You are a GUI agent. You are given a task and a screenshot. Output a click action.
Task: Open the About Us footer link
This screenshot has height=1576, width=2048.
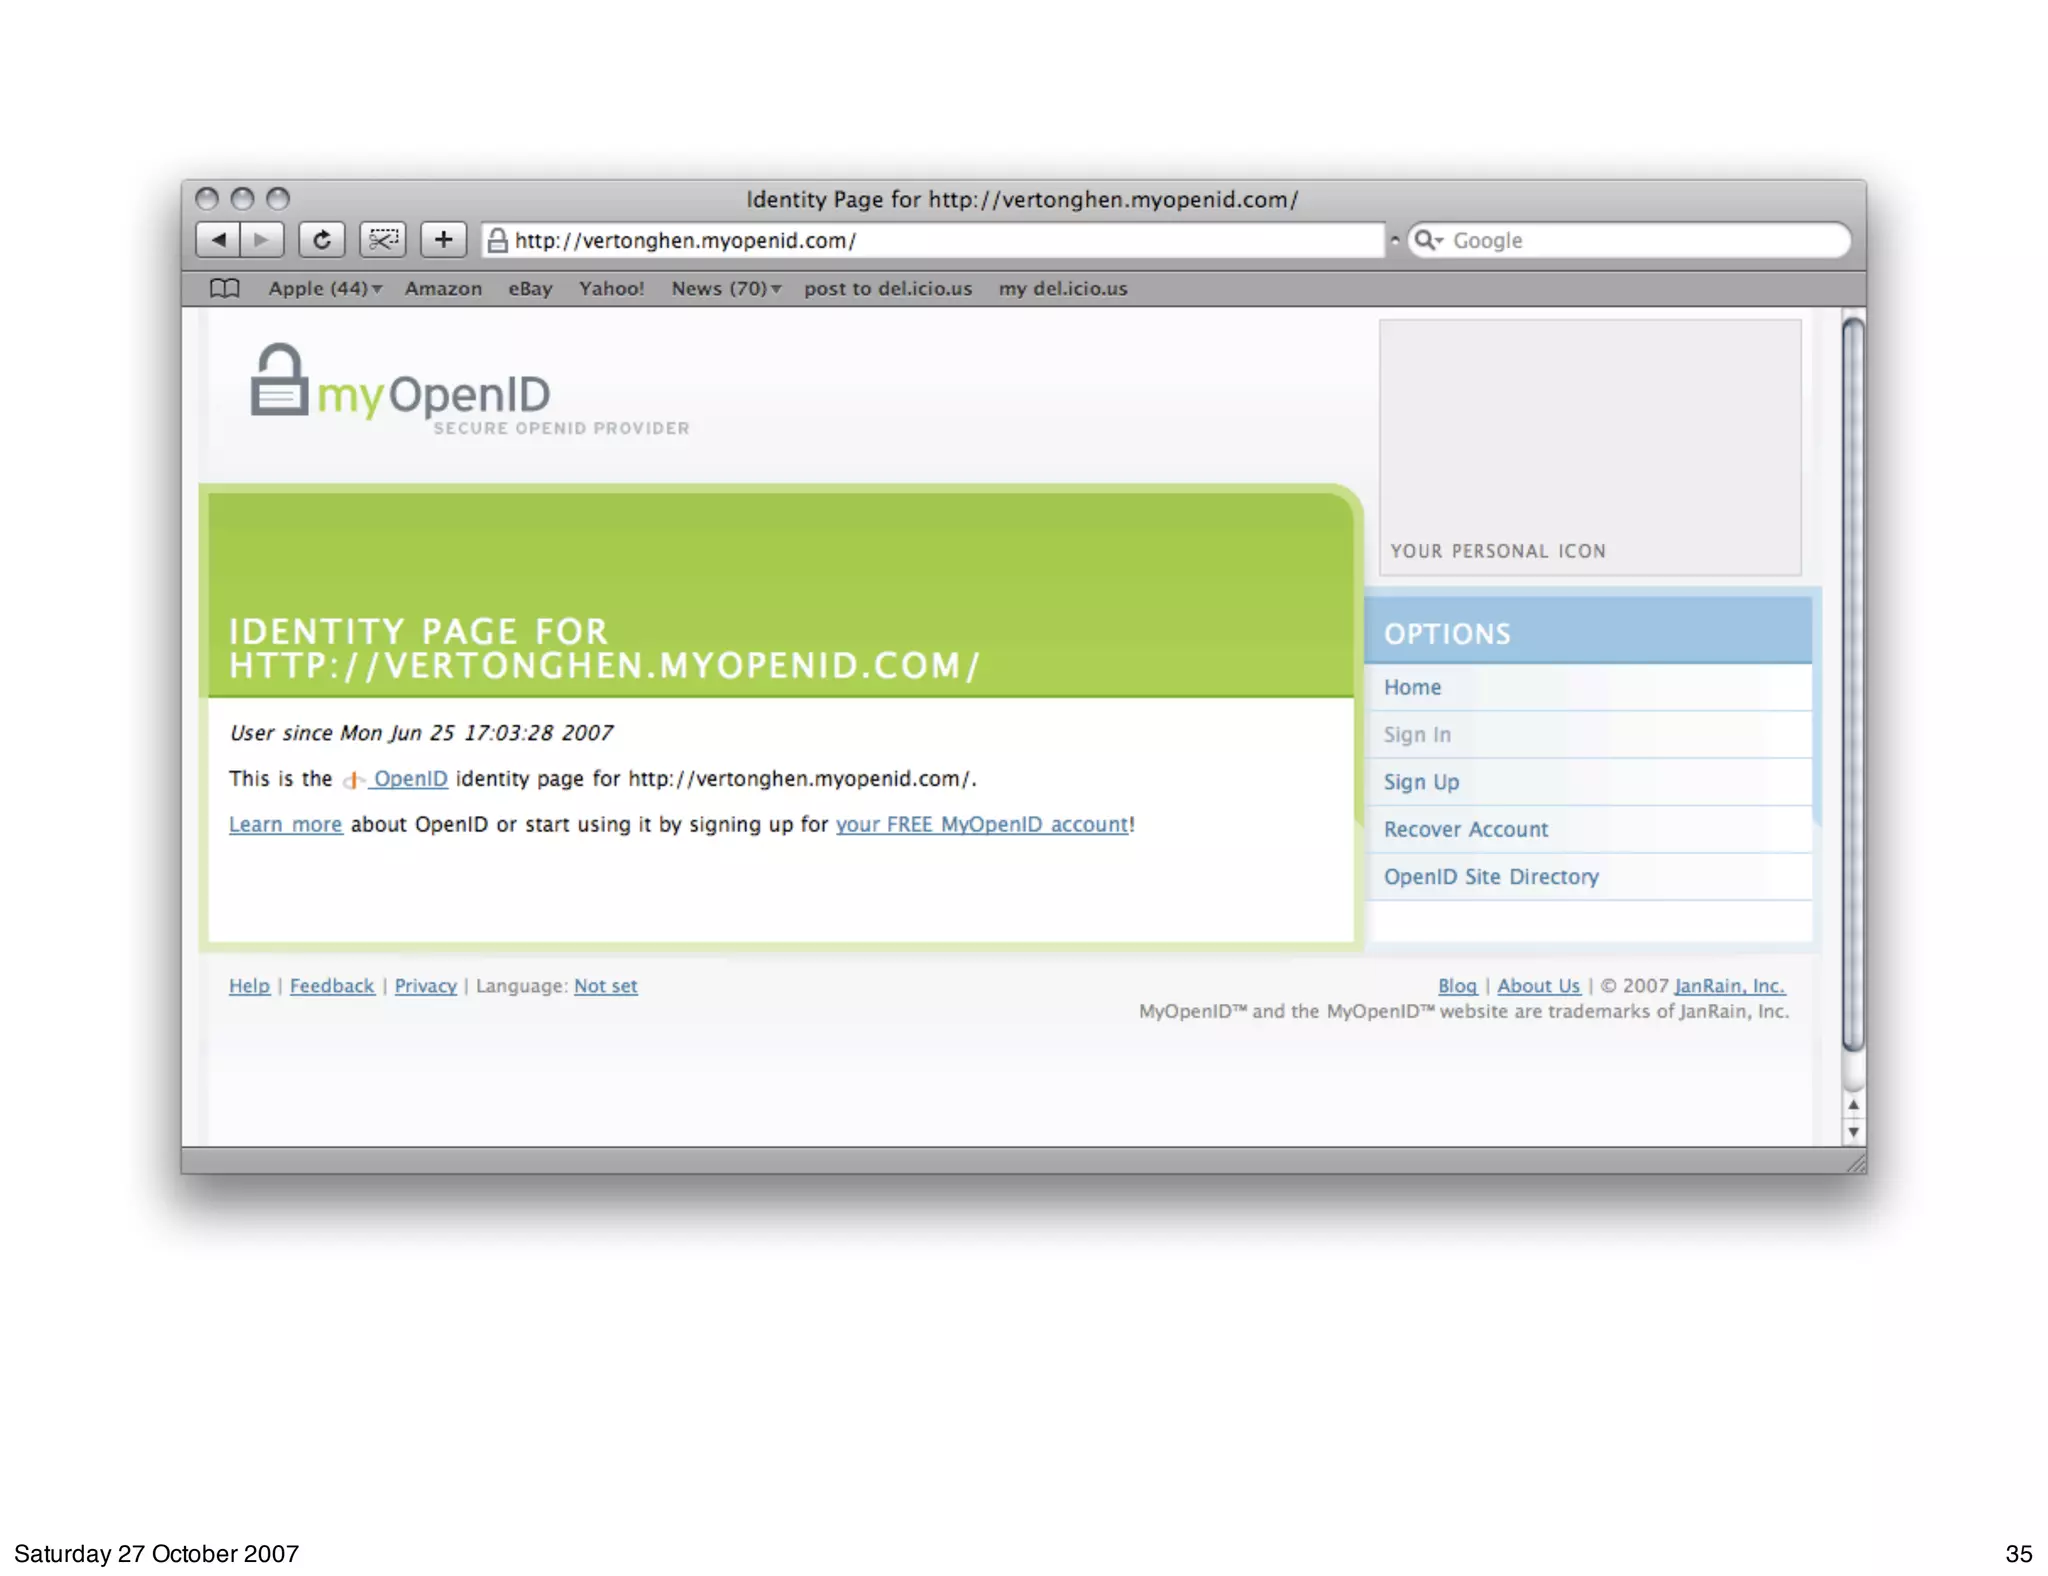(x=1538, y=986)
